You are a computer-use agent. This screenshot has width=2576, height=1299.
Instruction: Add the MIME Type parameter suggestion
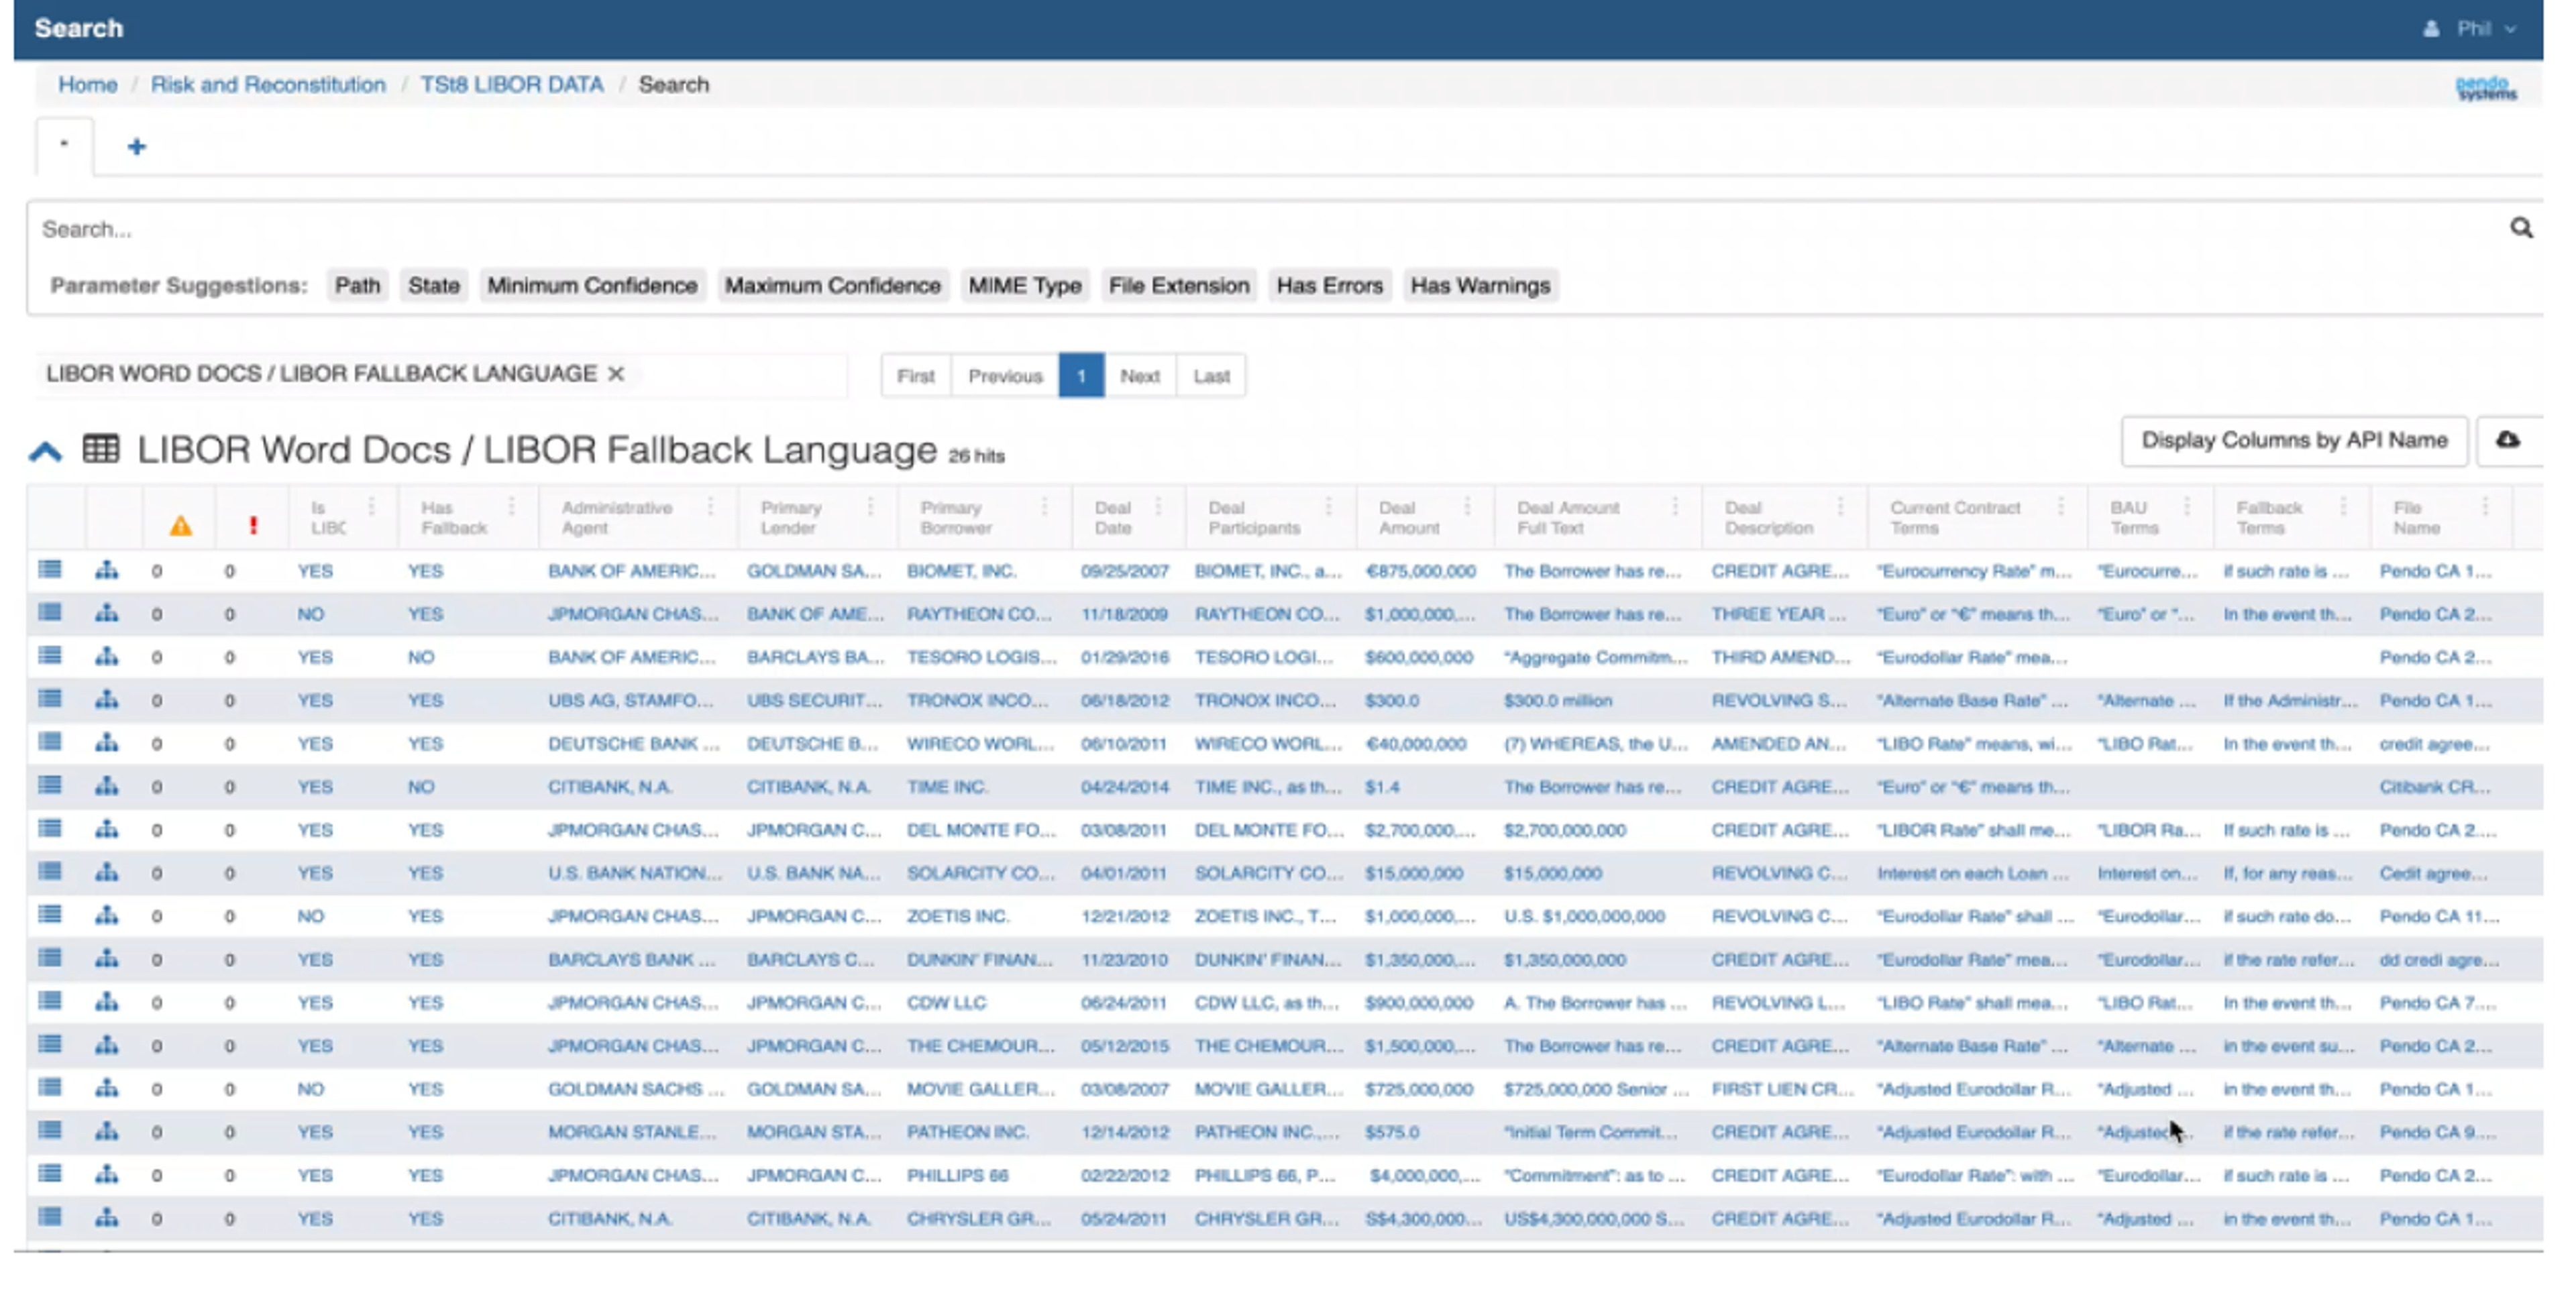pos(1025,286)
